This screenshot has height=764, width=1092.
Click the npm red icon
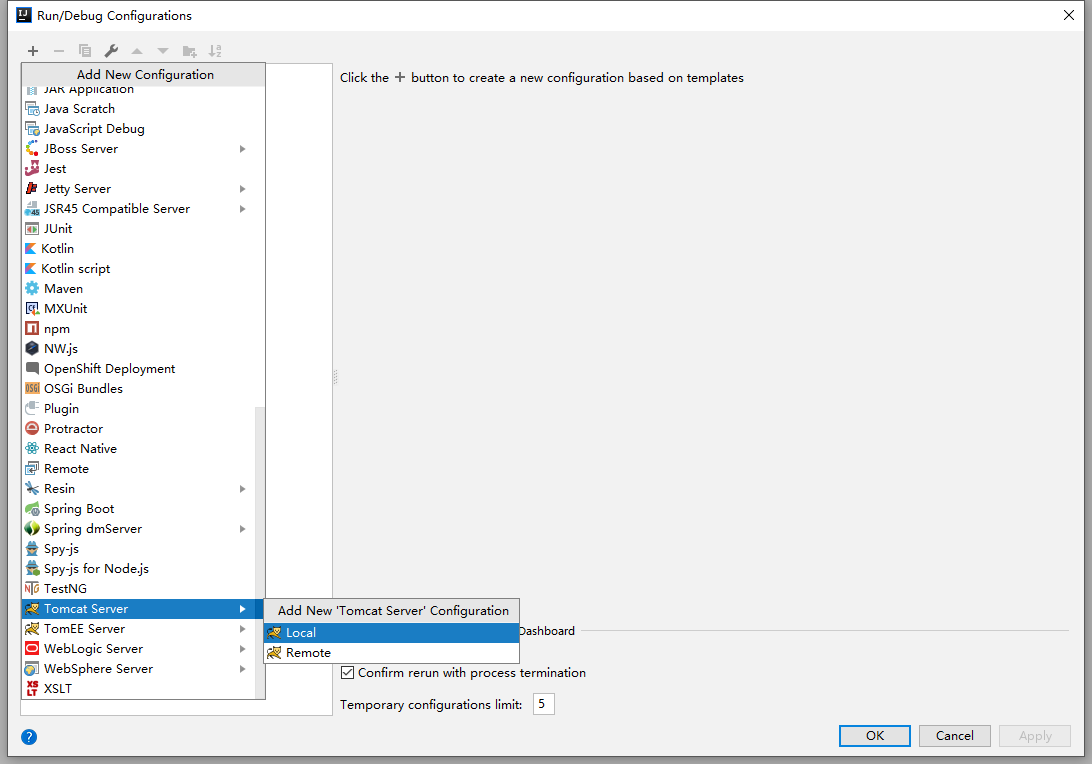[x=32, y=328]
